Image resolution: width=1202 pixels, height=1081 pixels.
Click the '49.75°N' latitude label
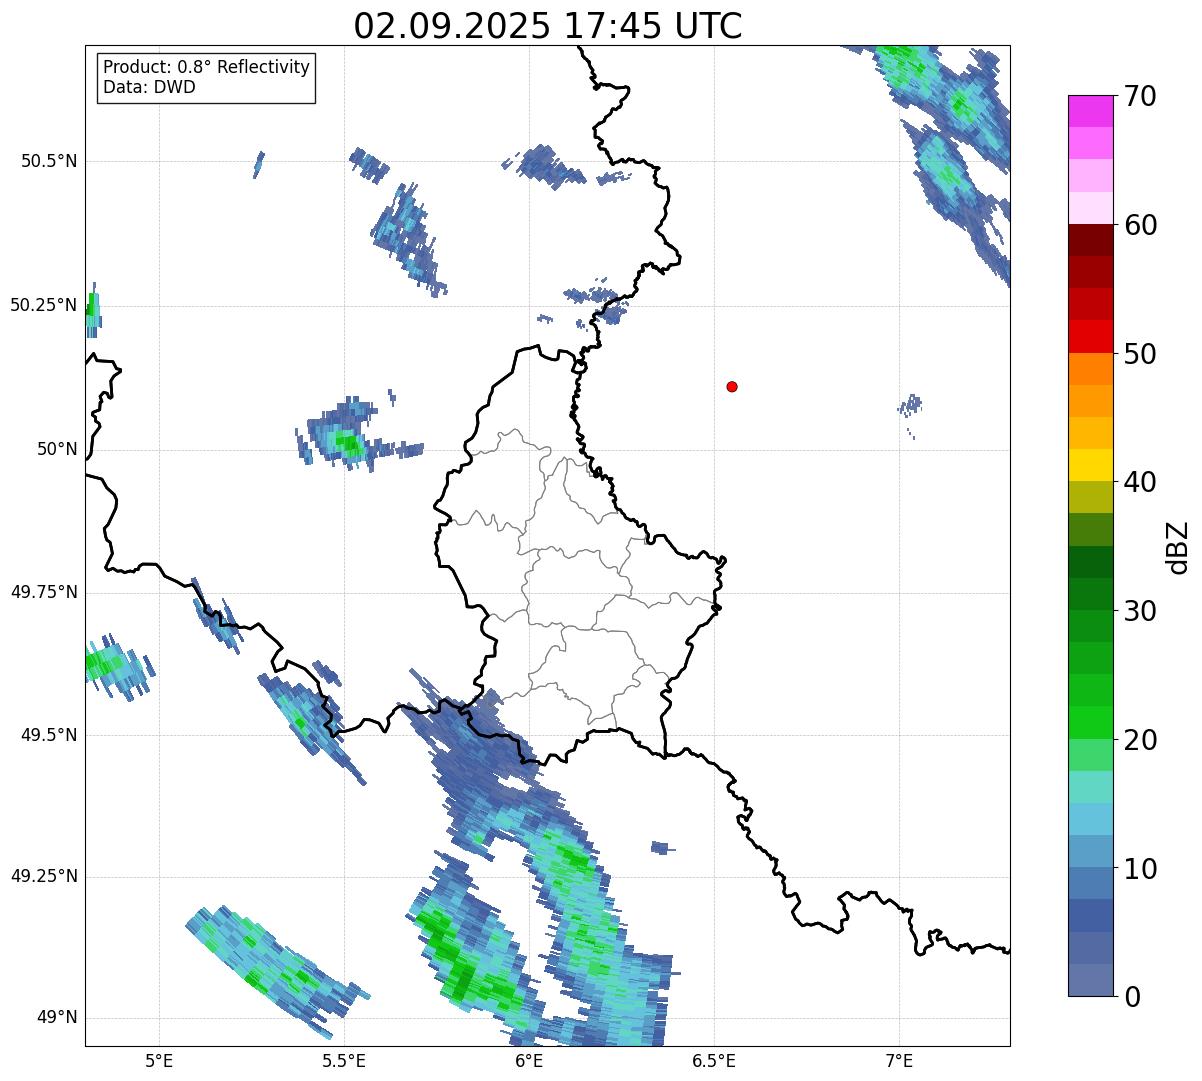44,592
